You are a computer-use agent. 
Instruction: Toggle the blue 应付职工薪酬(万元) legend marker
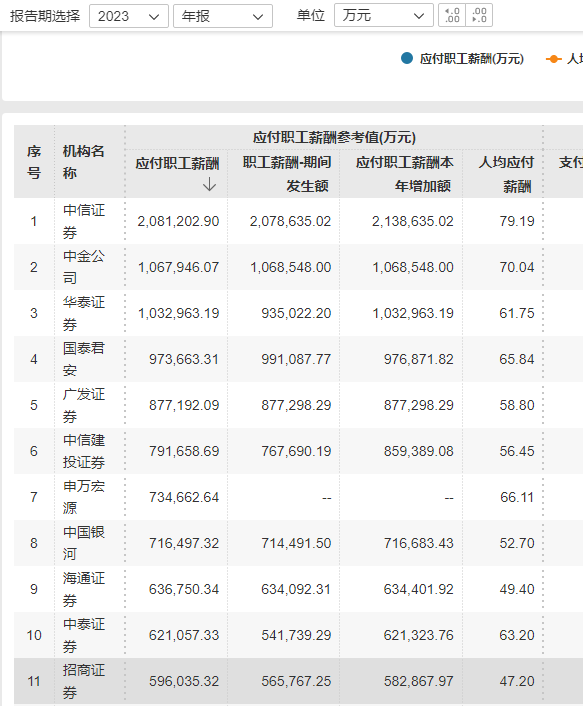point(407,59)
